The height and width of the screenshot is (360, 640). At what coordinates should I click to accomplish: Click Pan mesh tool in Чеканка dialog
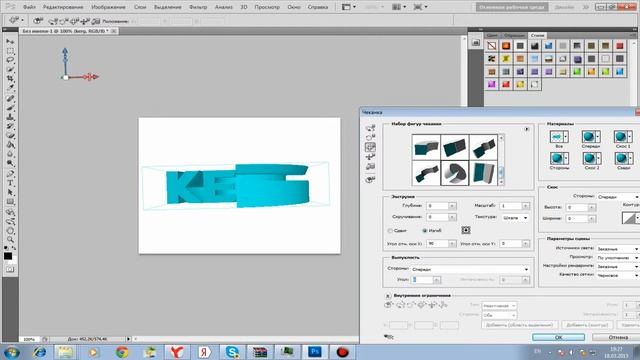pyautogui.click(x=370, y=147)
